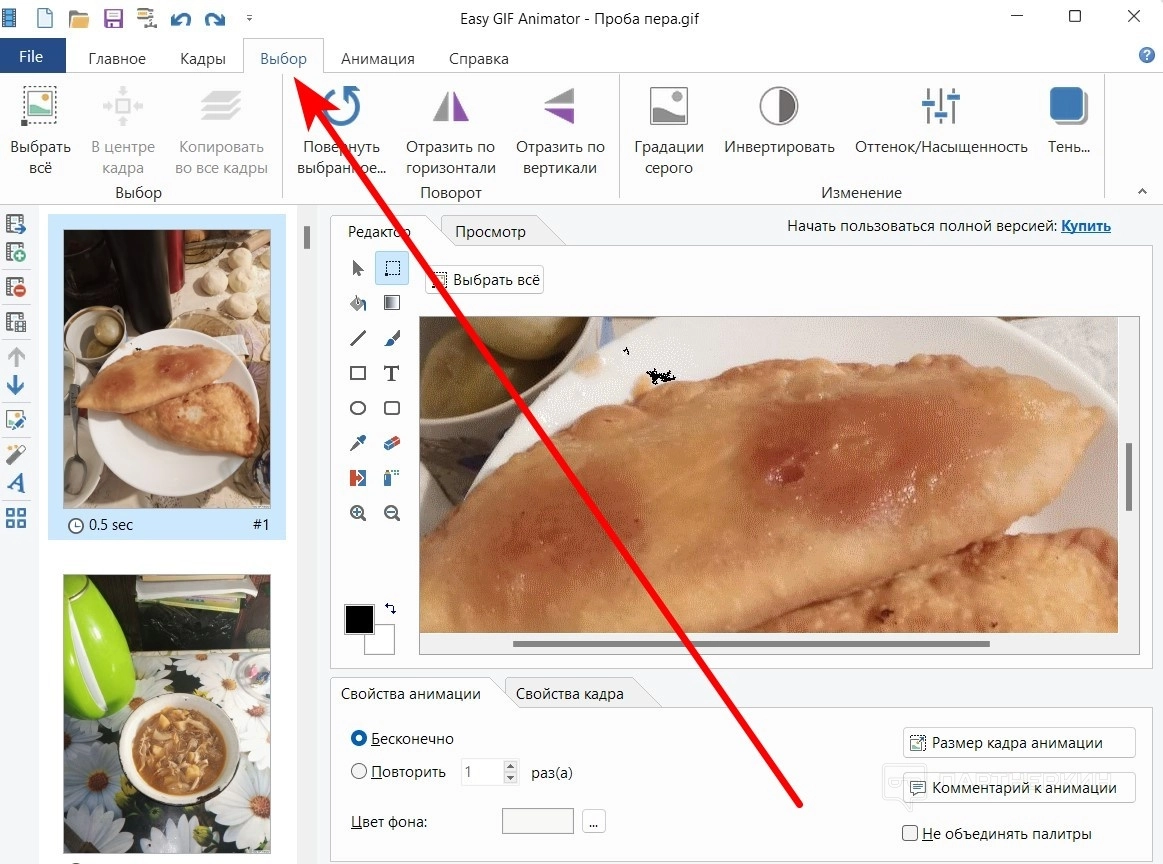Click Комментарий к анимации button
Screen dimensions: 1163x864
[1018, 788]
